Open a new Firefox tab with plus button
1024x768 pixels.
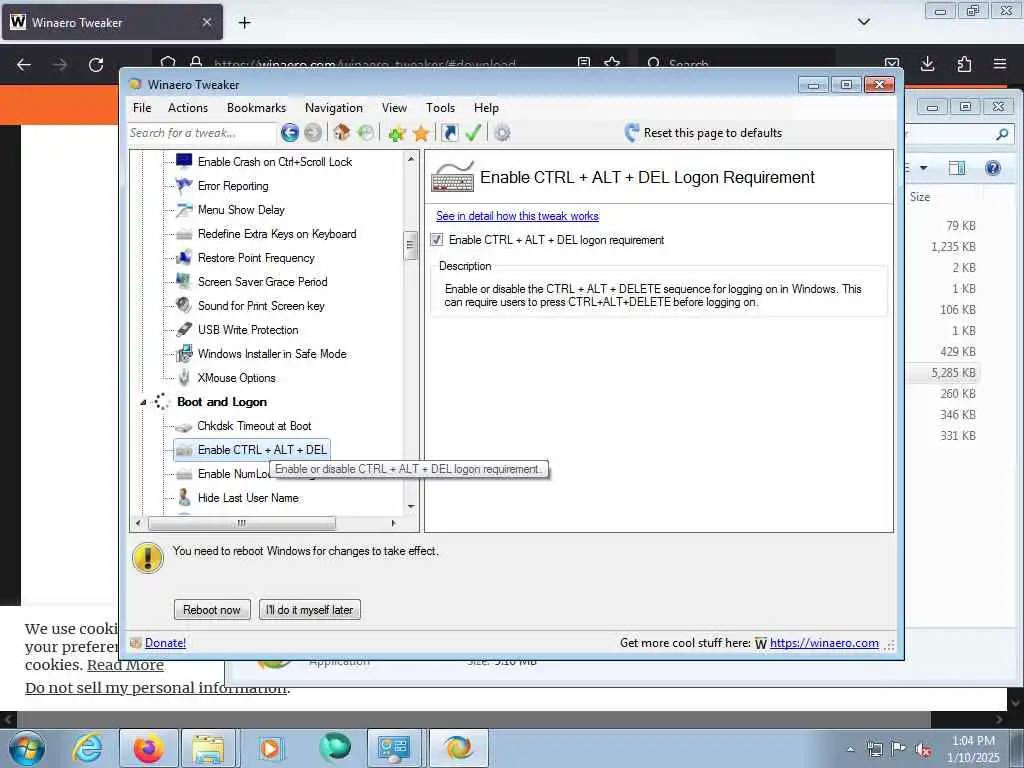point(244,22)
